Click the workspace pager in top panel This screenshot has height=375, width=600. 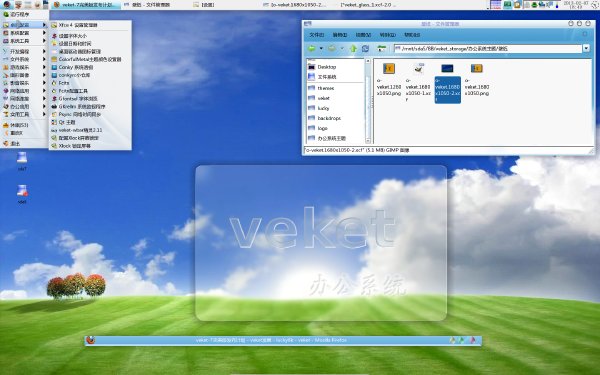click(x=496, y=5)
